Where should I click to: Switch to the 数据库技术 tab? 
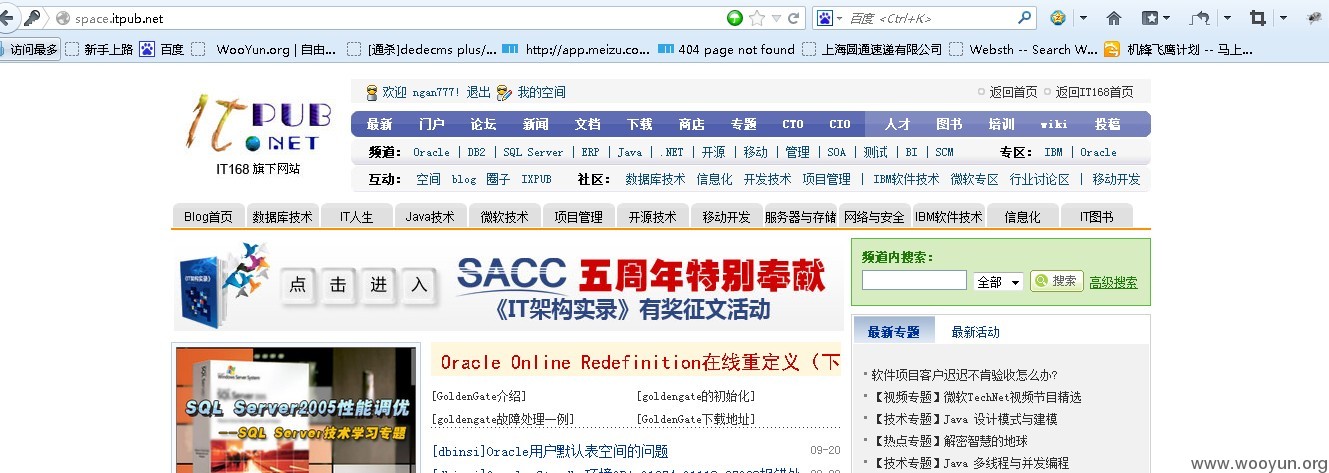point(283,216)
